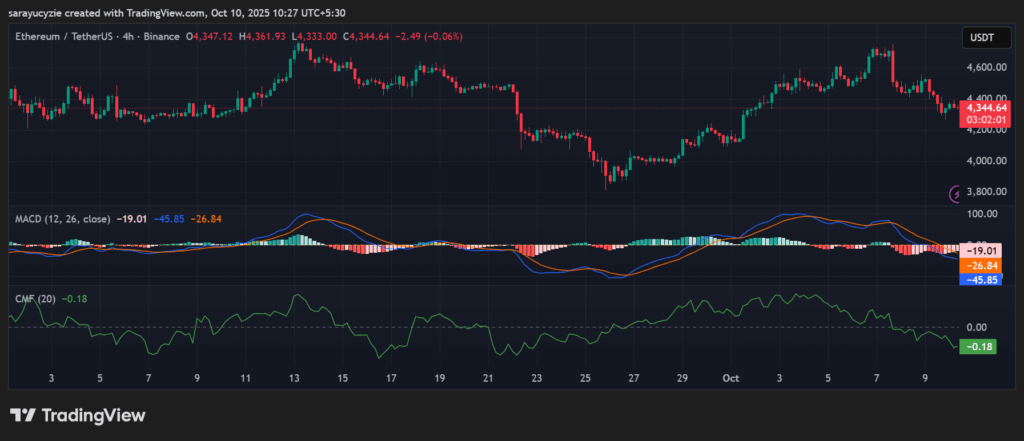This screenshot has height=441, width=1024.
Task: Click the 13 date on time axis
Action: 293,379
